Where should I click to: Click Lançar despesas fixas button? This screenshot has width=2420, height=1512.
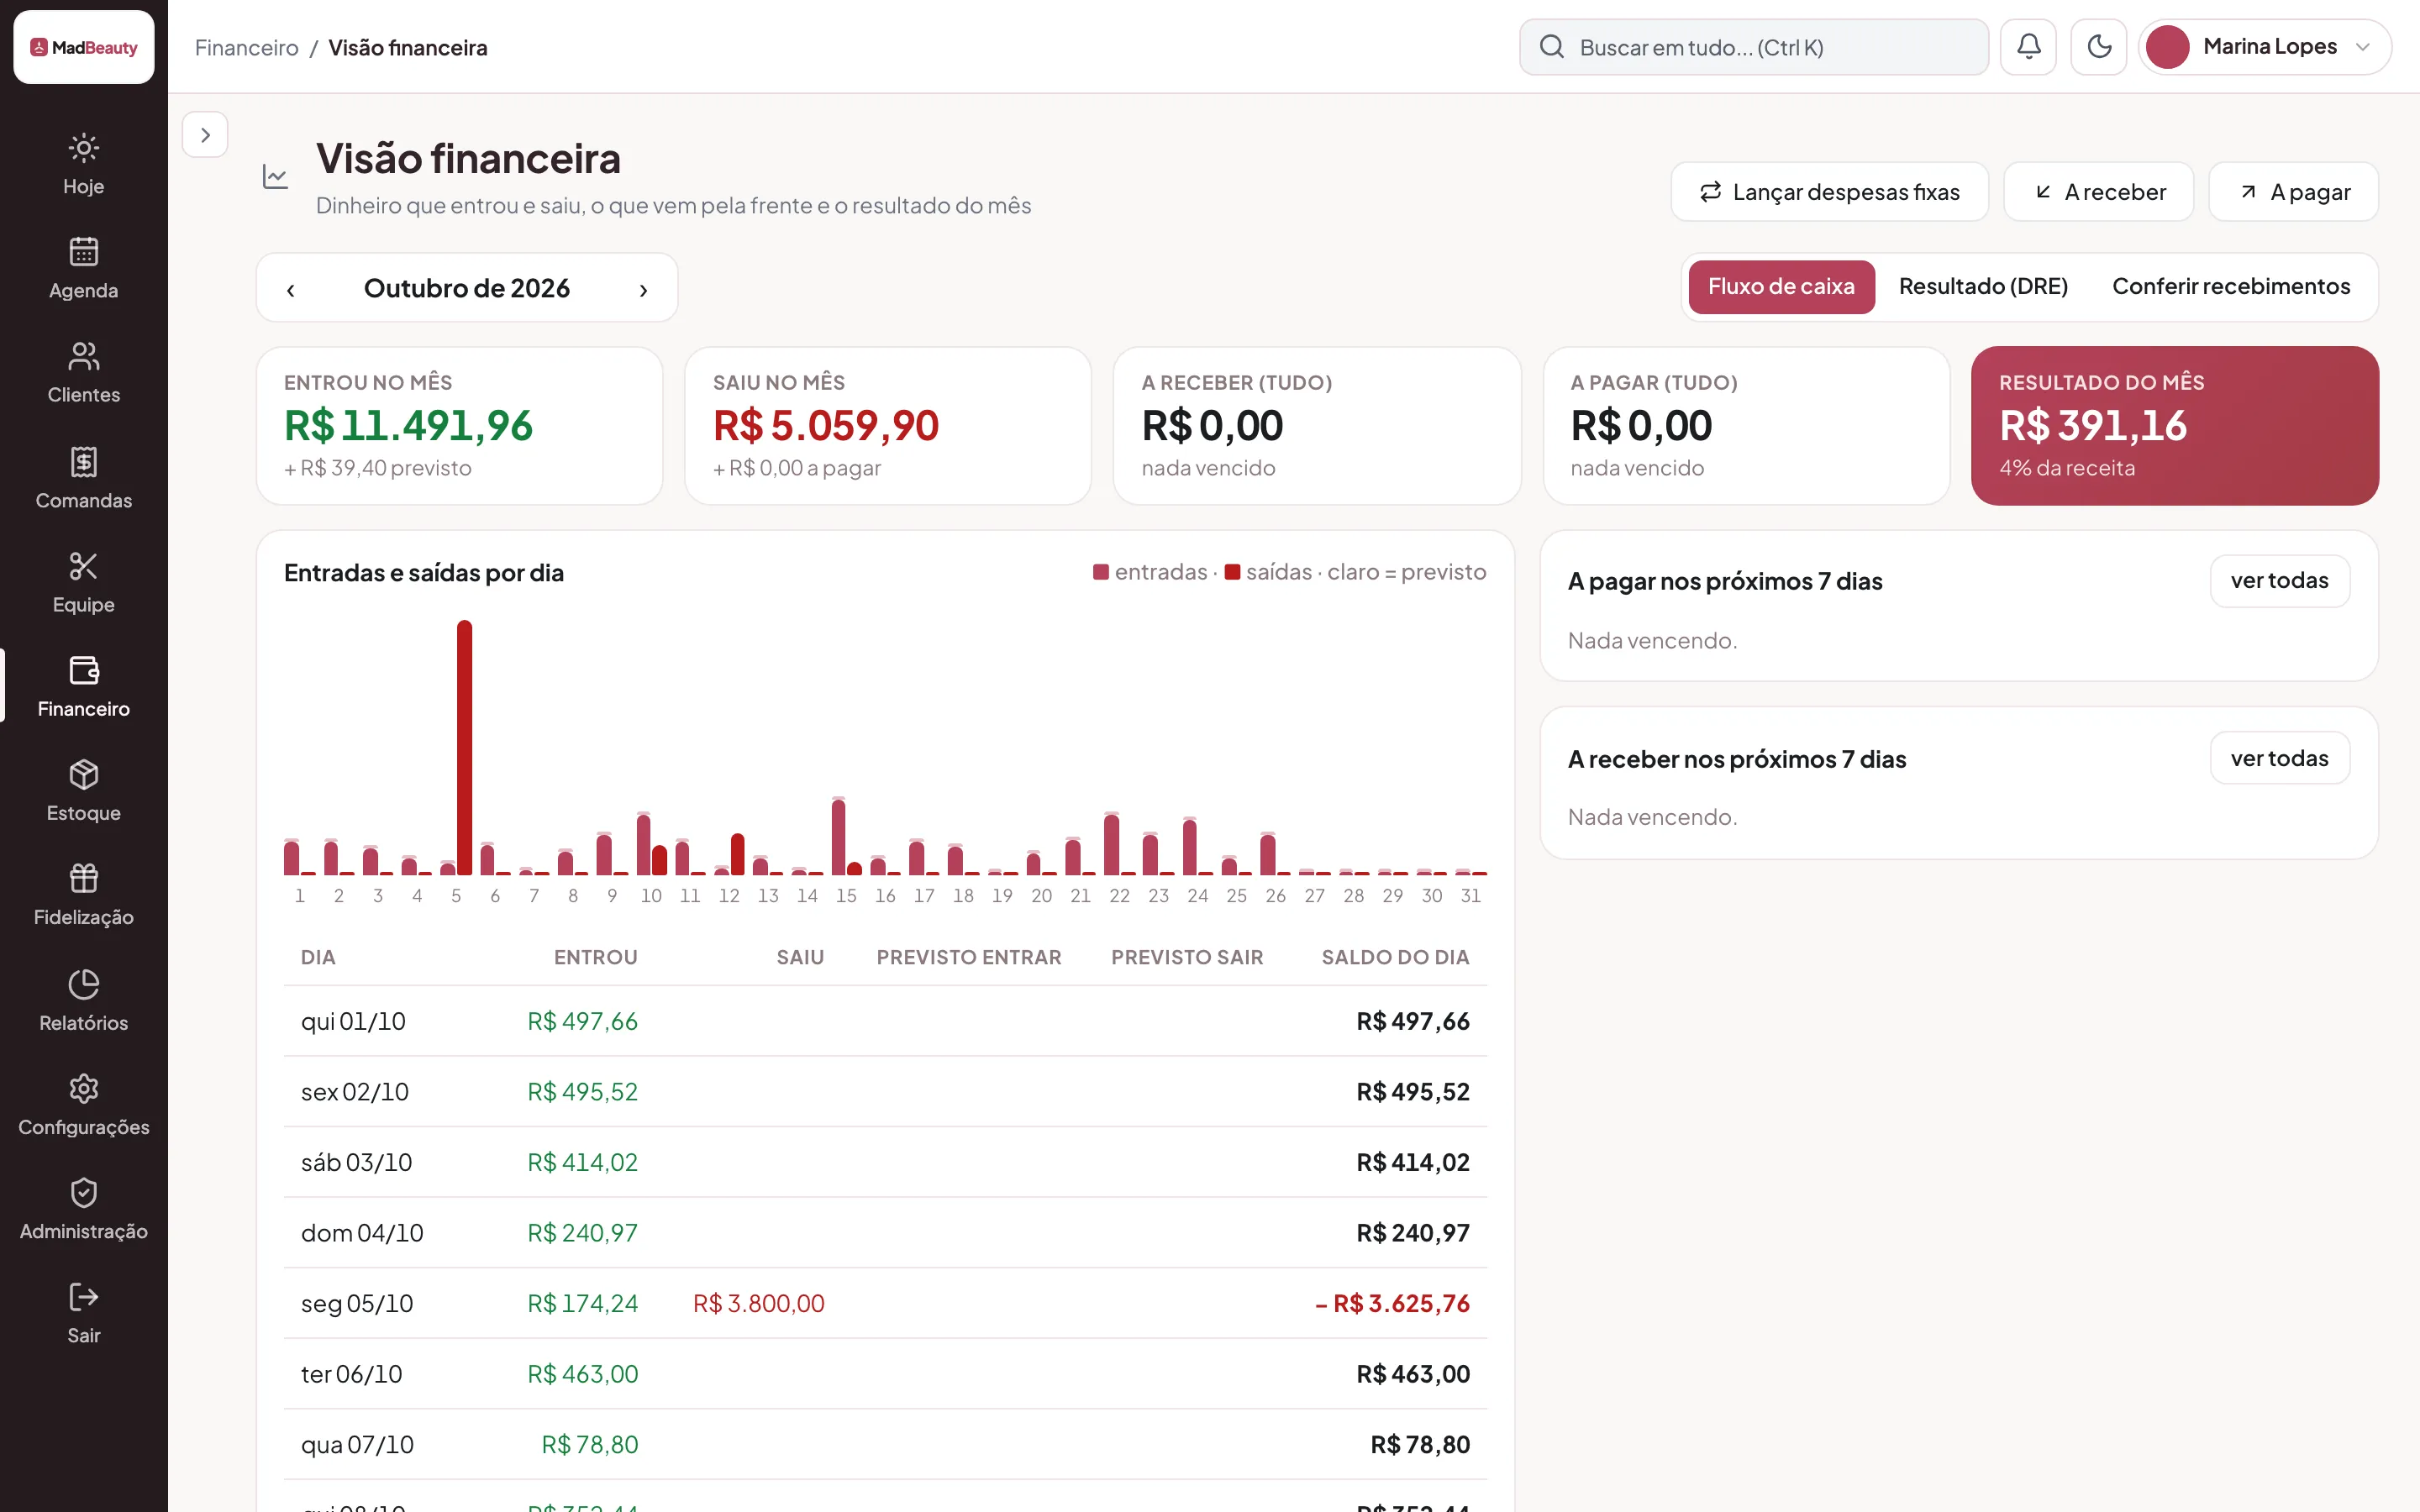(1829, 192)
